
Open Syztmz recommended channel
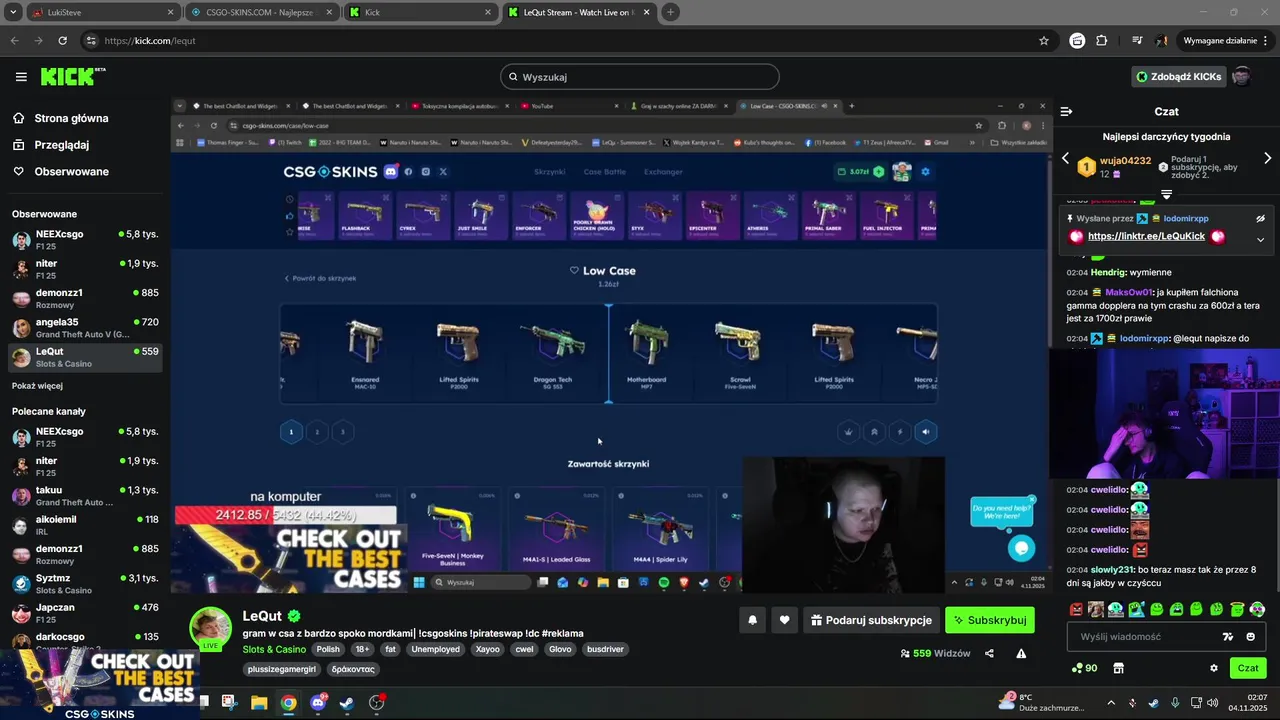84,584
